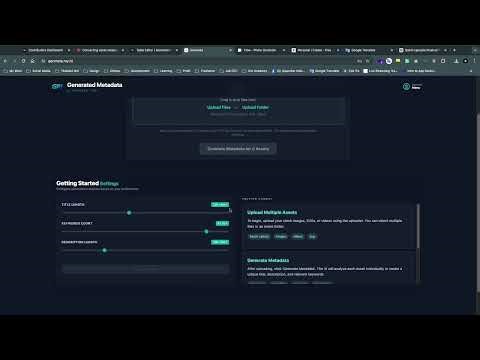The height and width of the screenshot is (360, 480).
Task: Click the Title Length value badge
Action: (220, 204)
